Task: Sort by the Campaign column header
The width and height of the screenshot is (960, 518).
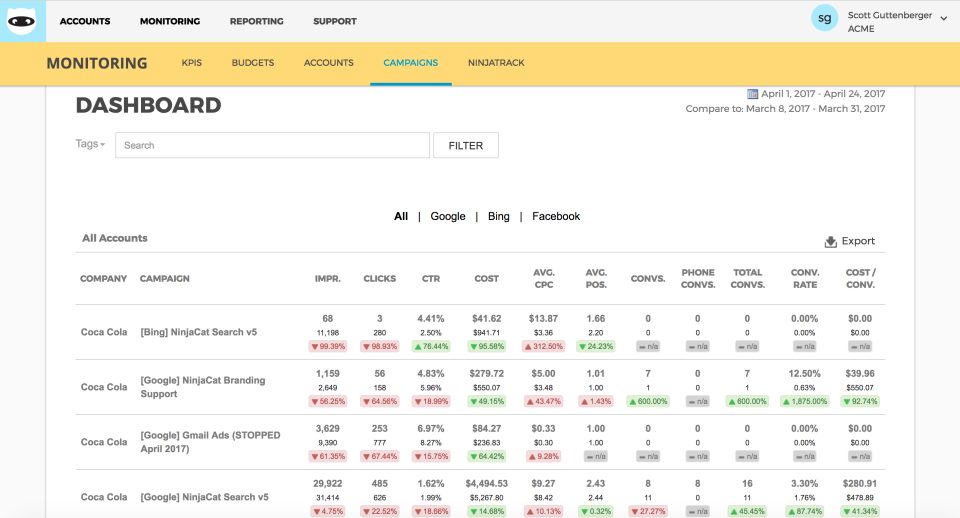Action: 165,279
